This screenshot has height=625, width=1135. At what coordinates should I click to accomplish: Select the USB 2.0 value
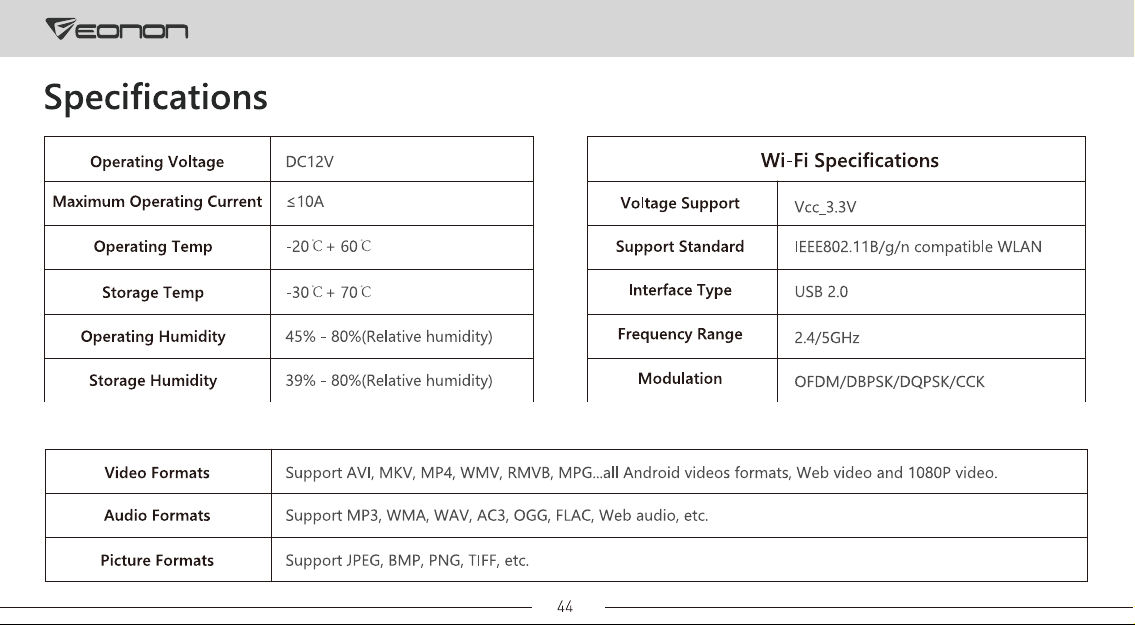tap(821, 292)
